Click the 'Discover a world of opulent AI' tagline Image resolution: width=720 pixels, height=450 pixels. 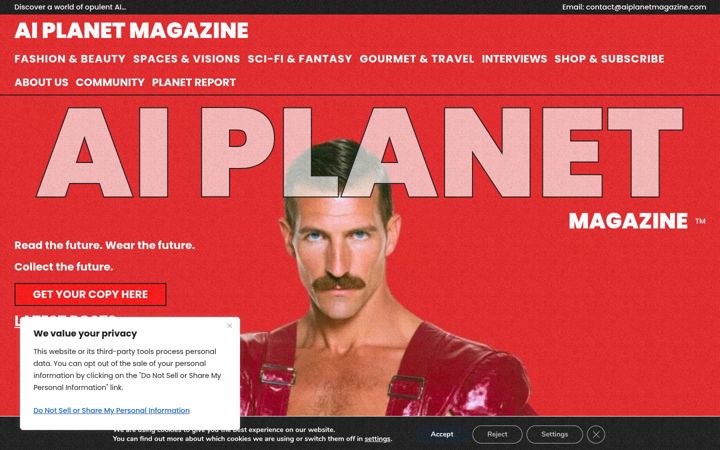coord(70,7)
